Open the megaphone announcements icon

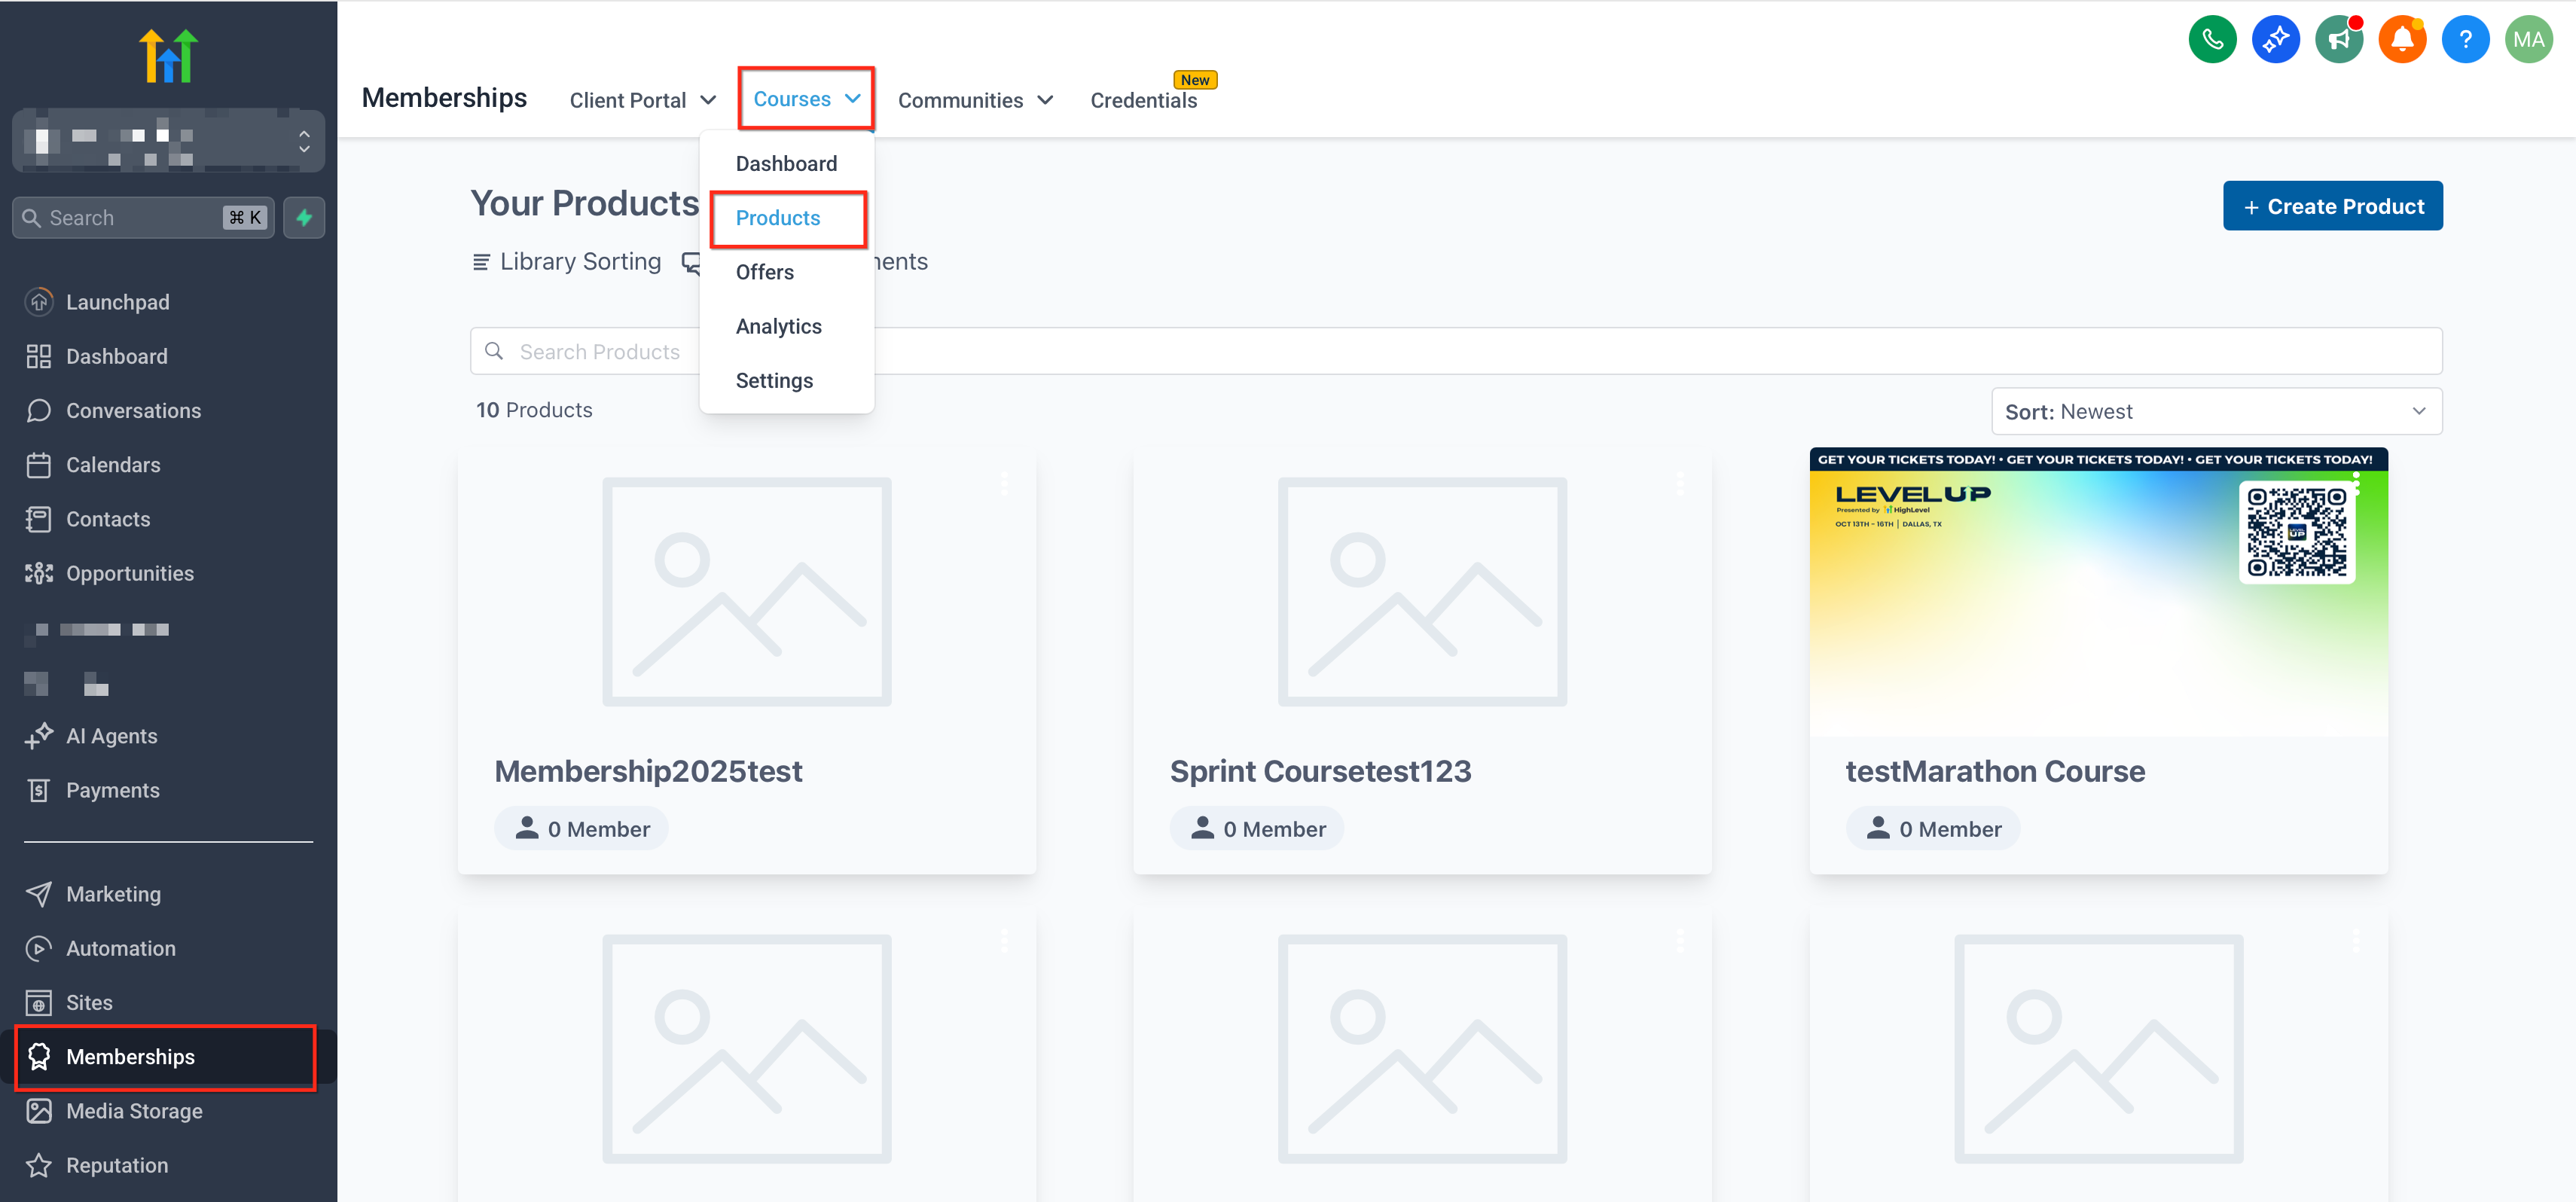pos(2338,40)
